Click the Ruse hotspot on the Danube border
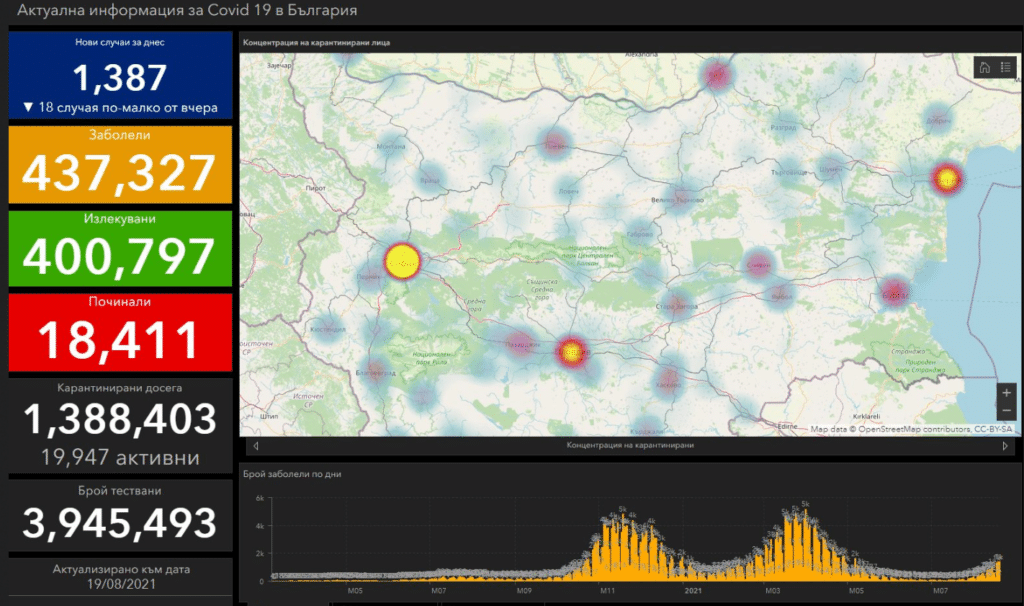 coord(716,75)
